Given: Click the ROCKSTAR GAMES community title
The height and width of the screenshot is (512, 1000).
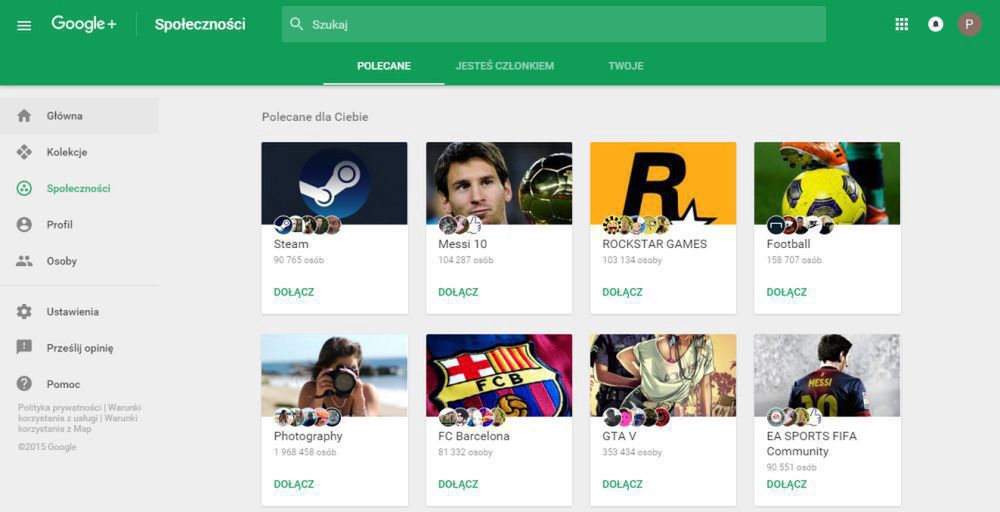Looking at the screenshot, I should pos(654,244).
